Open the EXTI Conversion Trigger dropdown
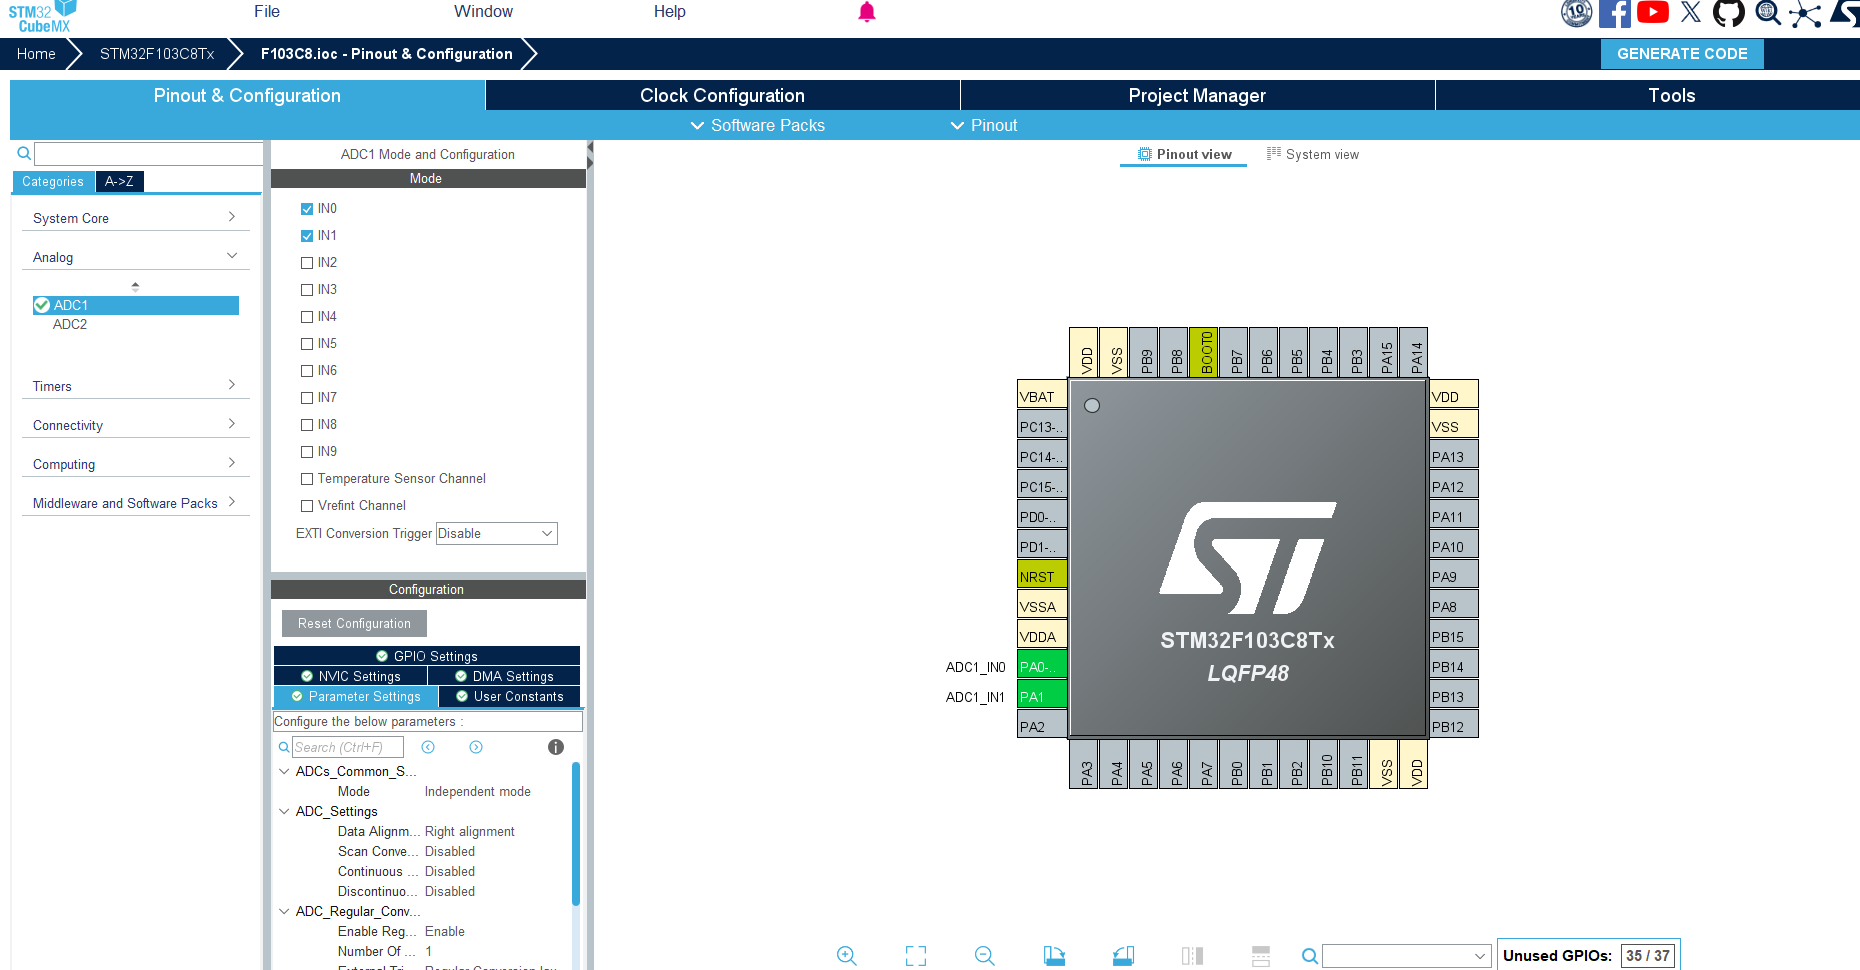The height and width of the screenshot is (970, 1860). 496,534
